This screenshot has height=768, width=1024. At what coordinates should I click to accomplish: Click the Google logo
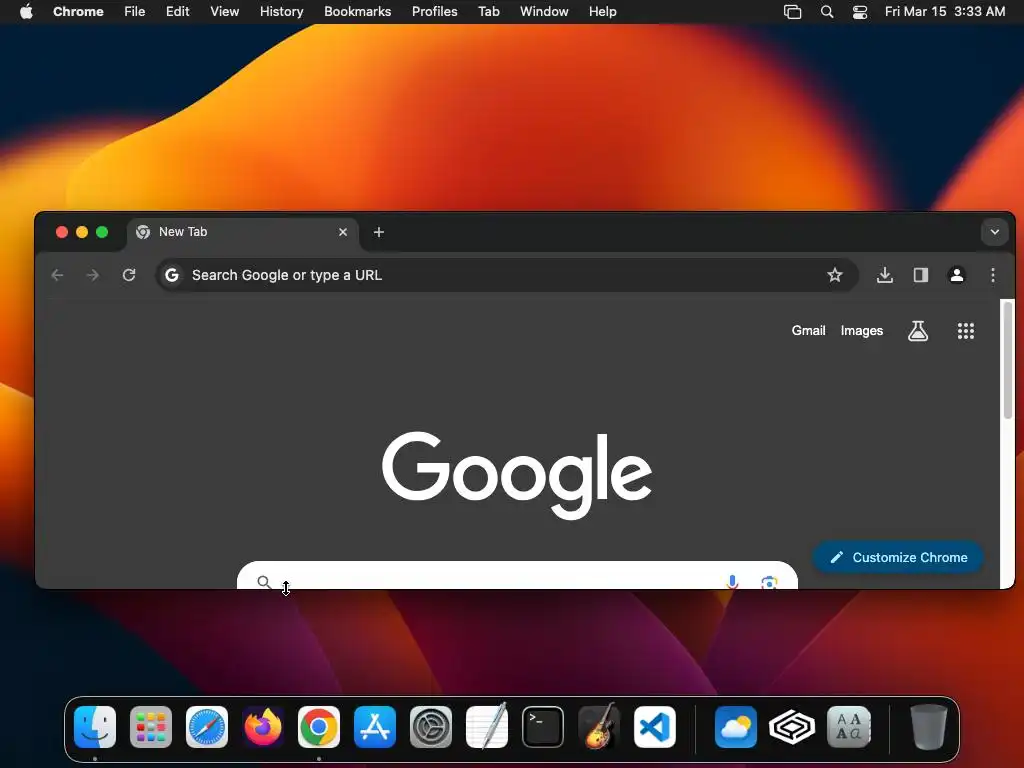[x=517, y=475]
